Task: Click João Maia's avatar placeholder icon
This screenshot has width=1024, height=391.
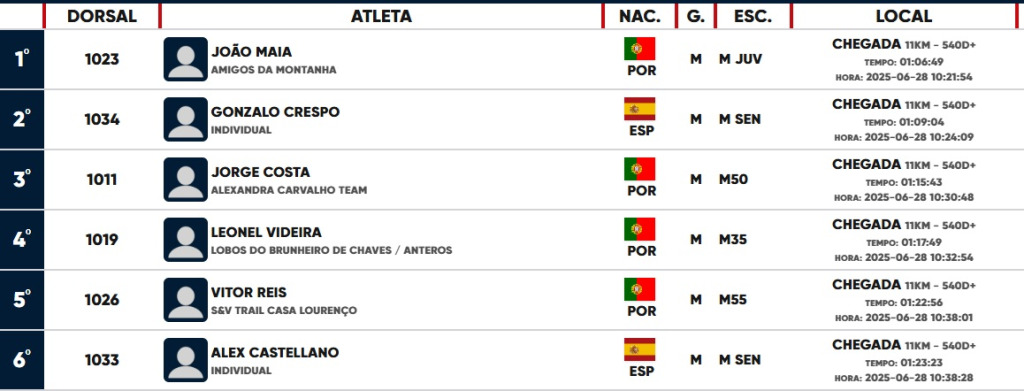Action: pos(185,59)
